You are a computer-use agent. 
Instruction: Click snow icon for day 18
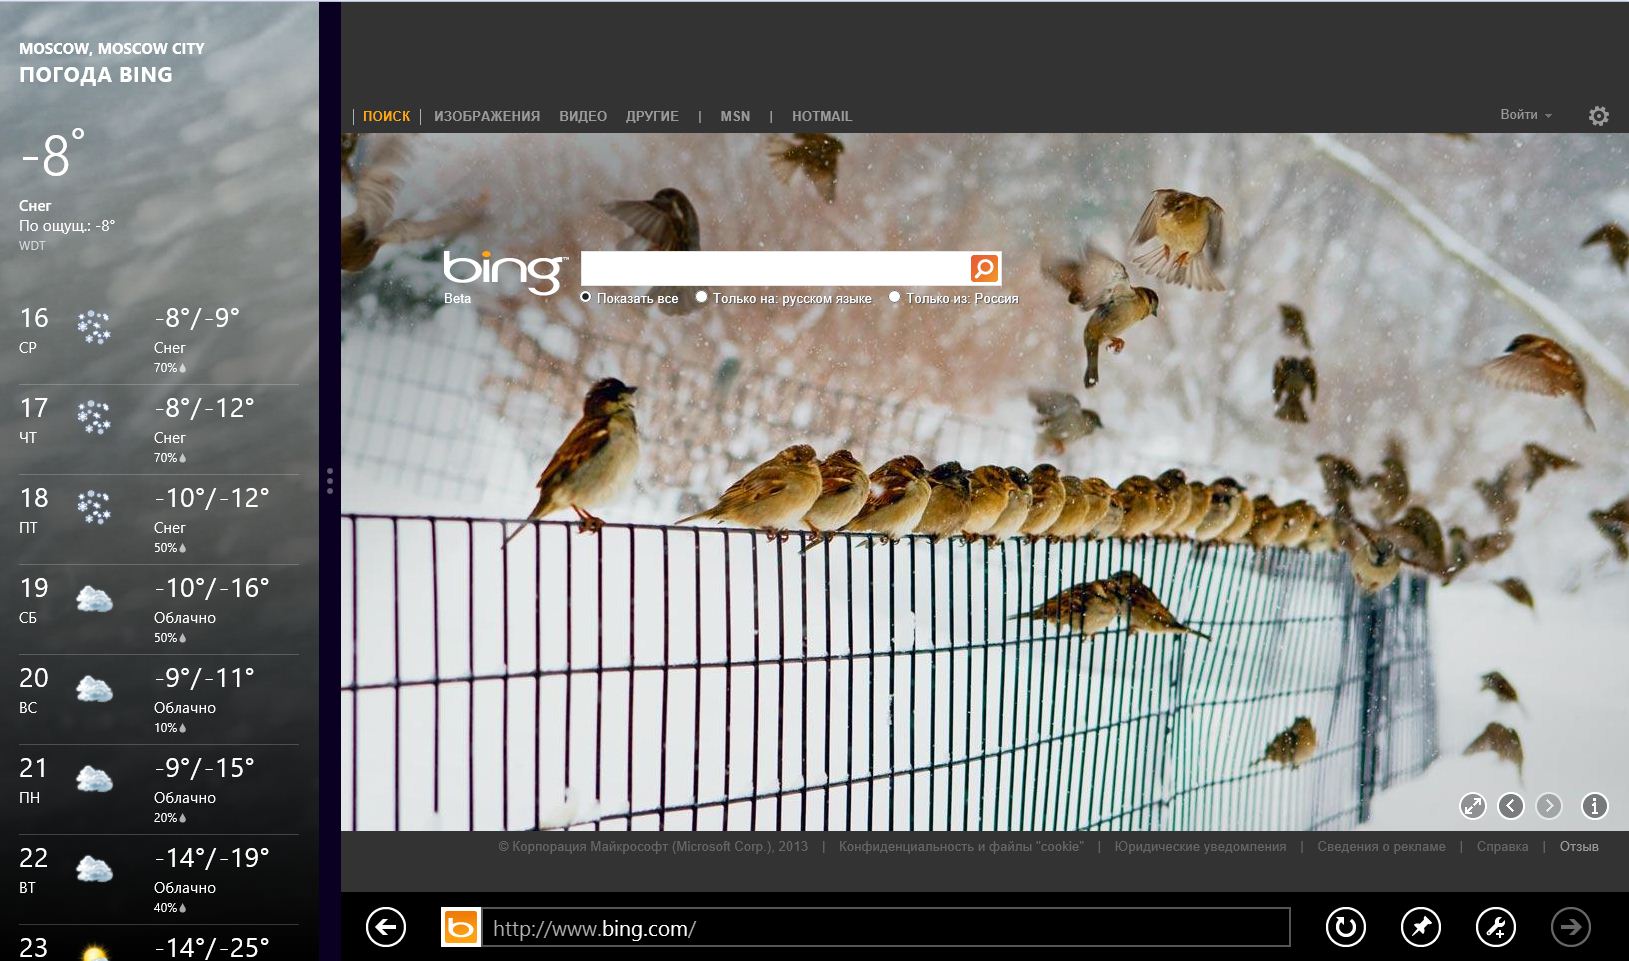(94, 507)
